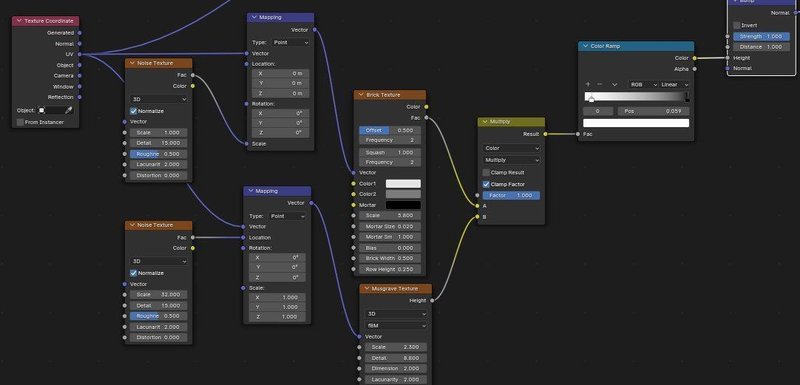Click the Color Ramp gradient bar

636,96
